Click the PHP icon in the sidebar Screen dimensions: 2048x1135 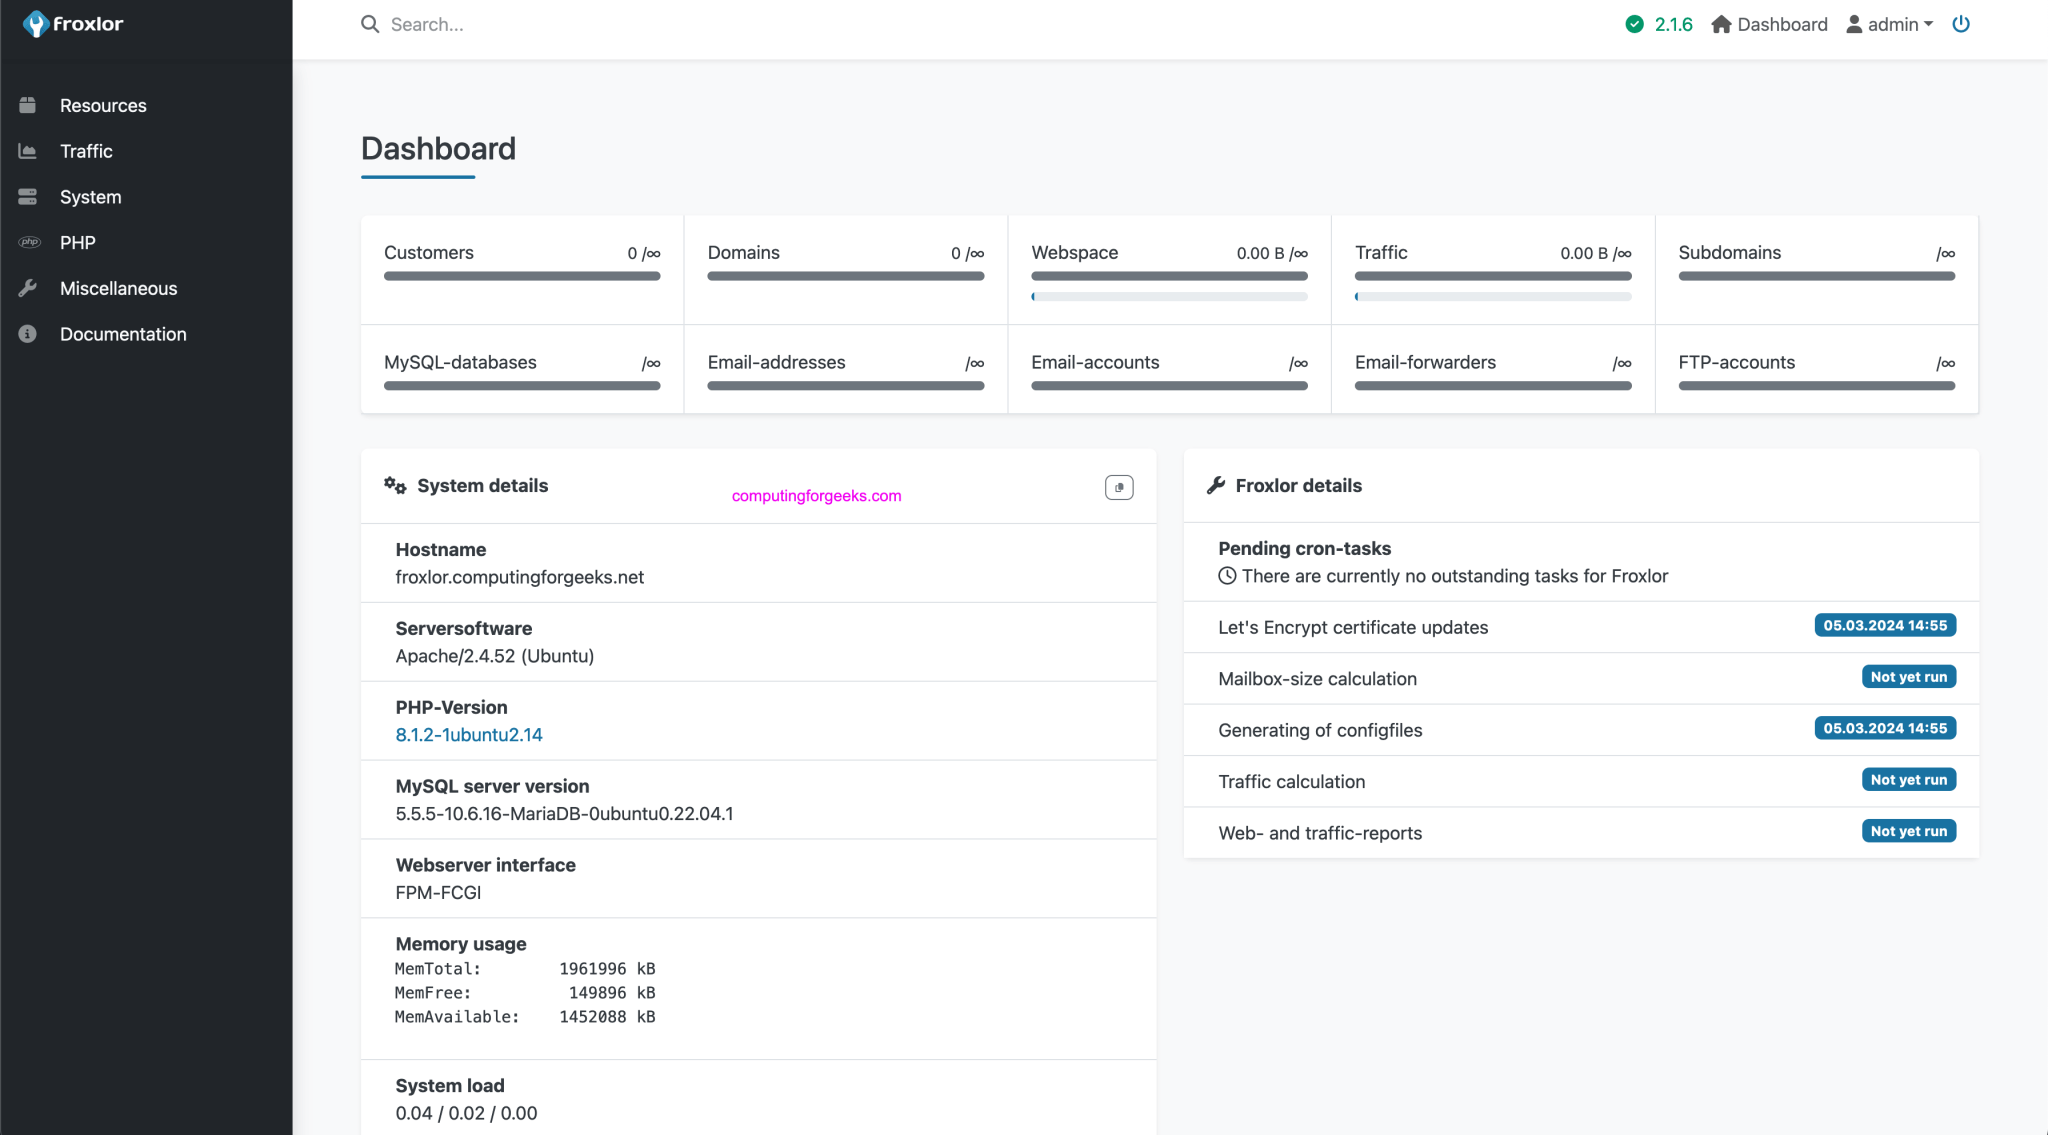[x=28, y=242]
